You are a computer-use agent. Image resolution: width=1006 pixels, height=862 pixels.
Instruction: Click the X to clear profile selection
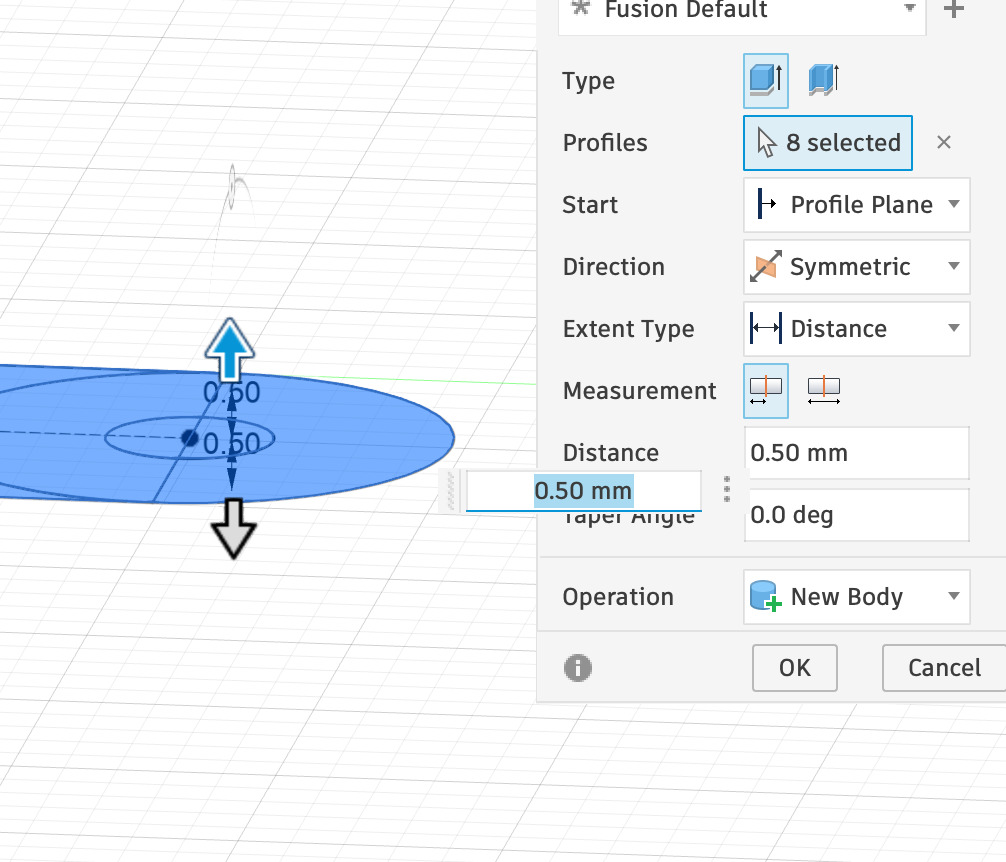[x=944, y=142]
